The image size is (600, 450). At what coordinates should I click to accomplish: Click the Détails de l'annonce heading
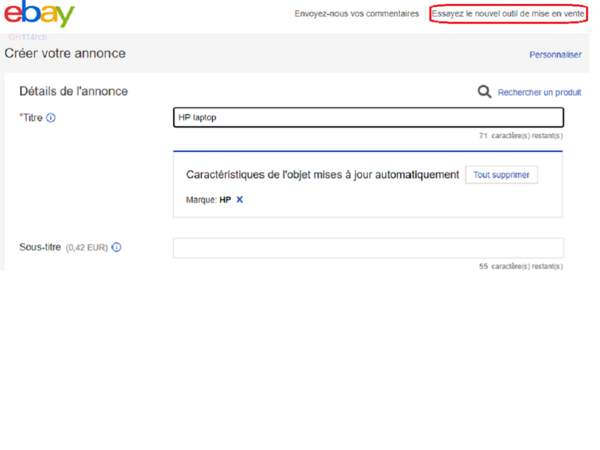[73, 91]
